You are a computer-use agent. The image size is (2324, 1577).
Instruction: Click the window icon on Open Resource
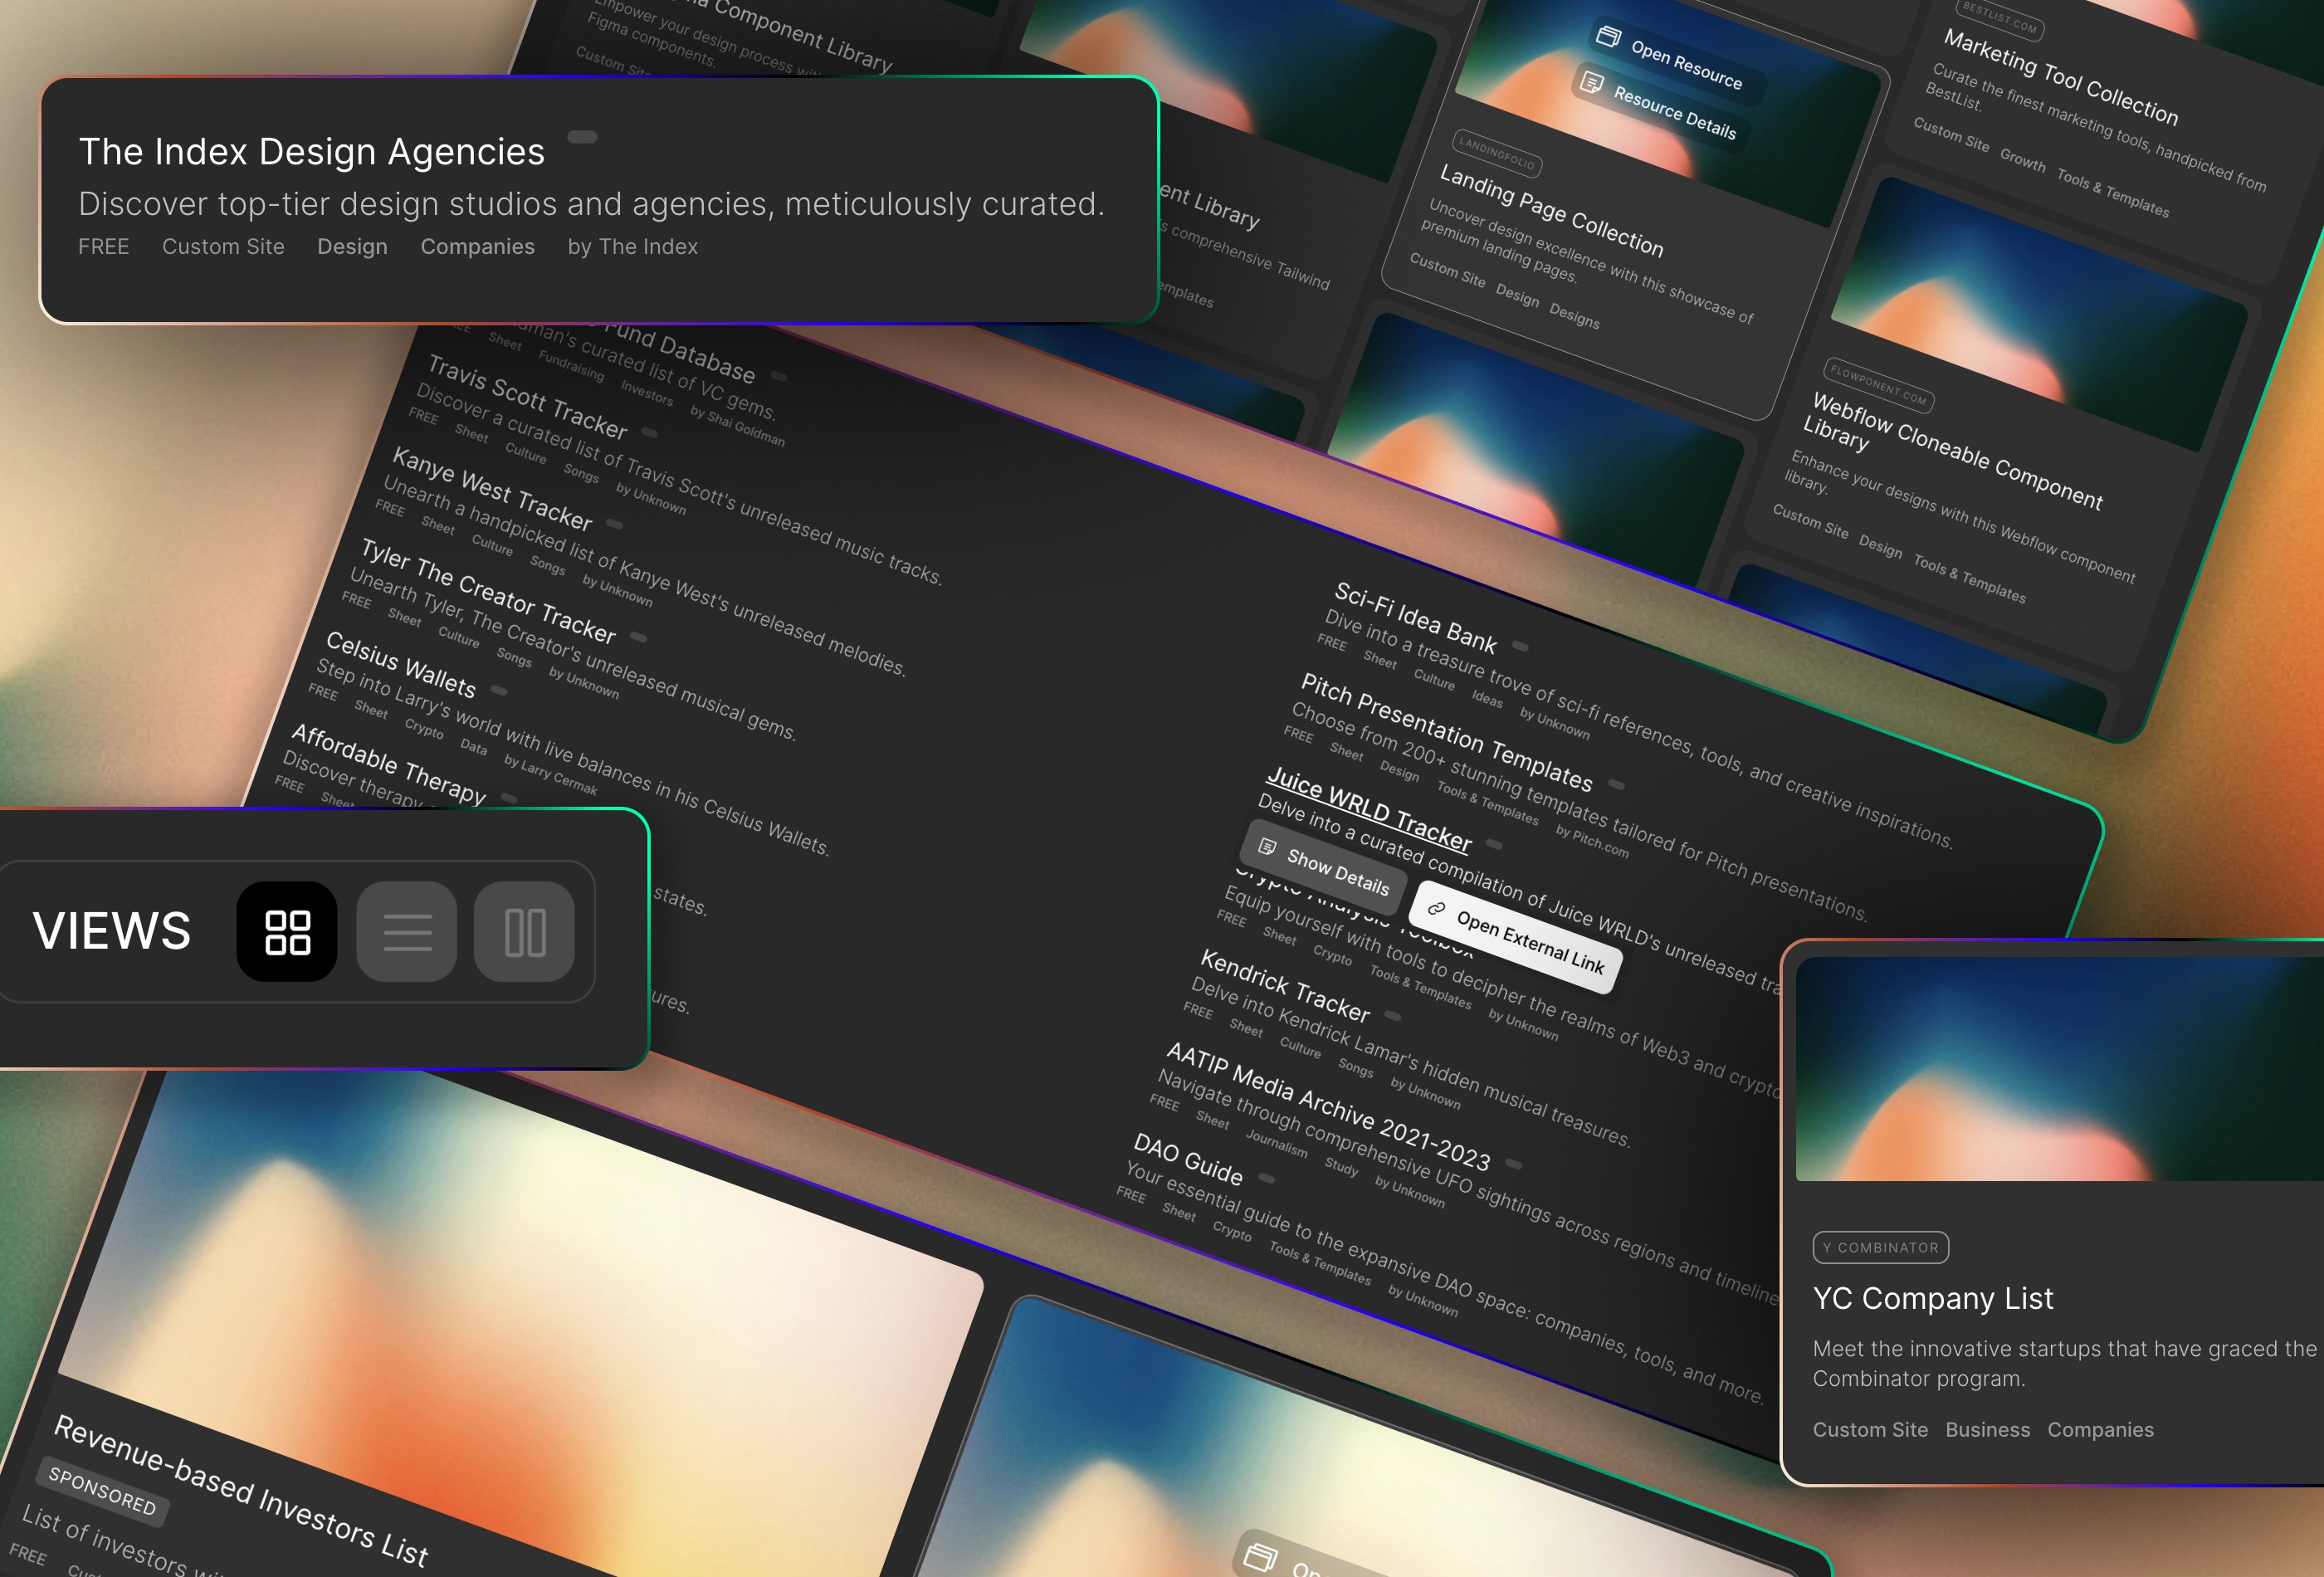pos(1608,37)
